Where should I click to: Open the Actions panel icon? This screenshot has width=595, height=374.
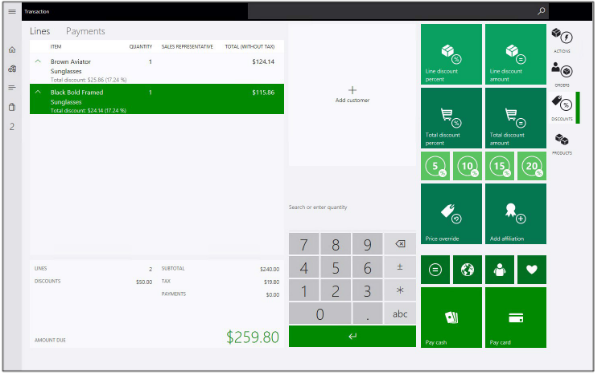(x=562, y=40)
